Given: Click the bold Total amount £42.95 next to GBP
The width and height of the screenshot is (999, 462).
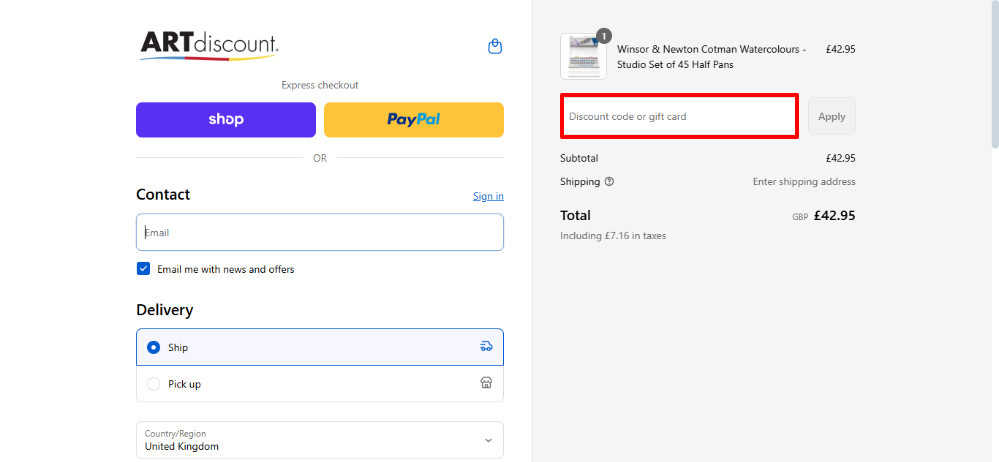Looking at the screenshot, I should click(835, 215).
